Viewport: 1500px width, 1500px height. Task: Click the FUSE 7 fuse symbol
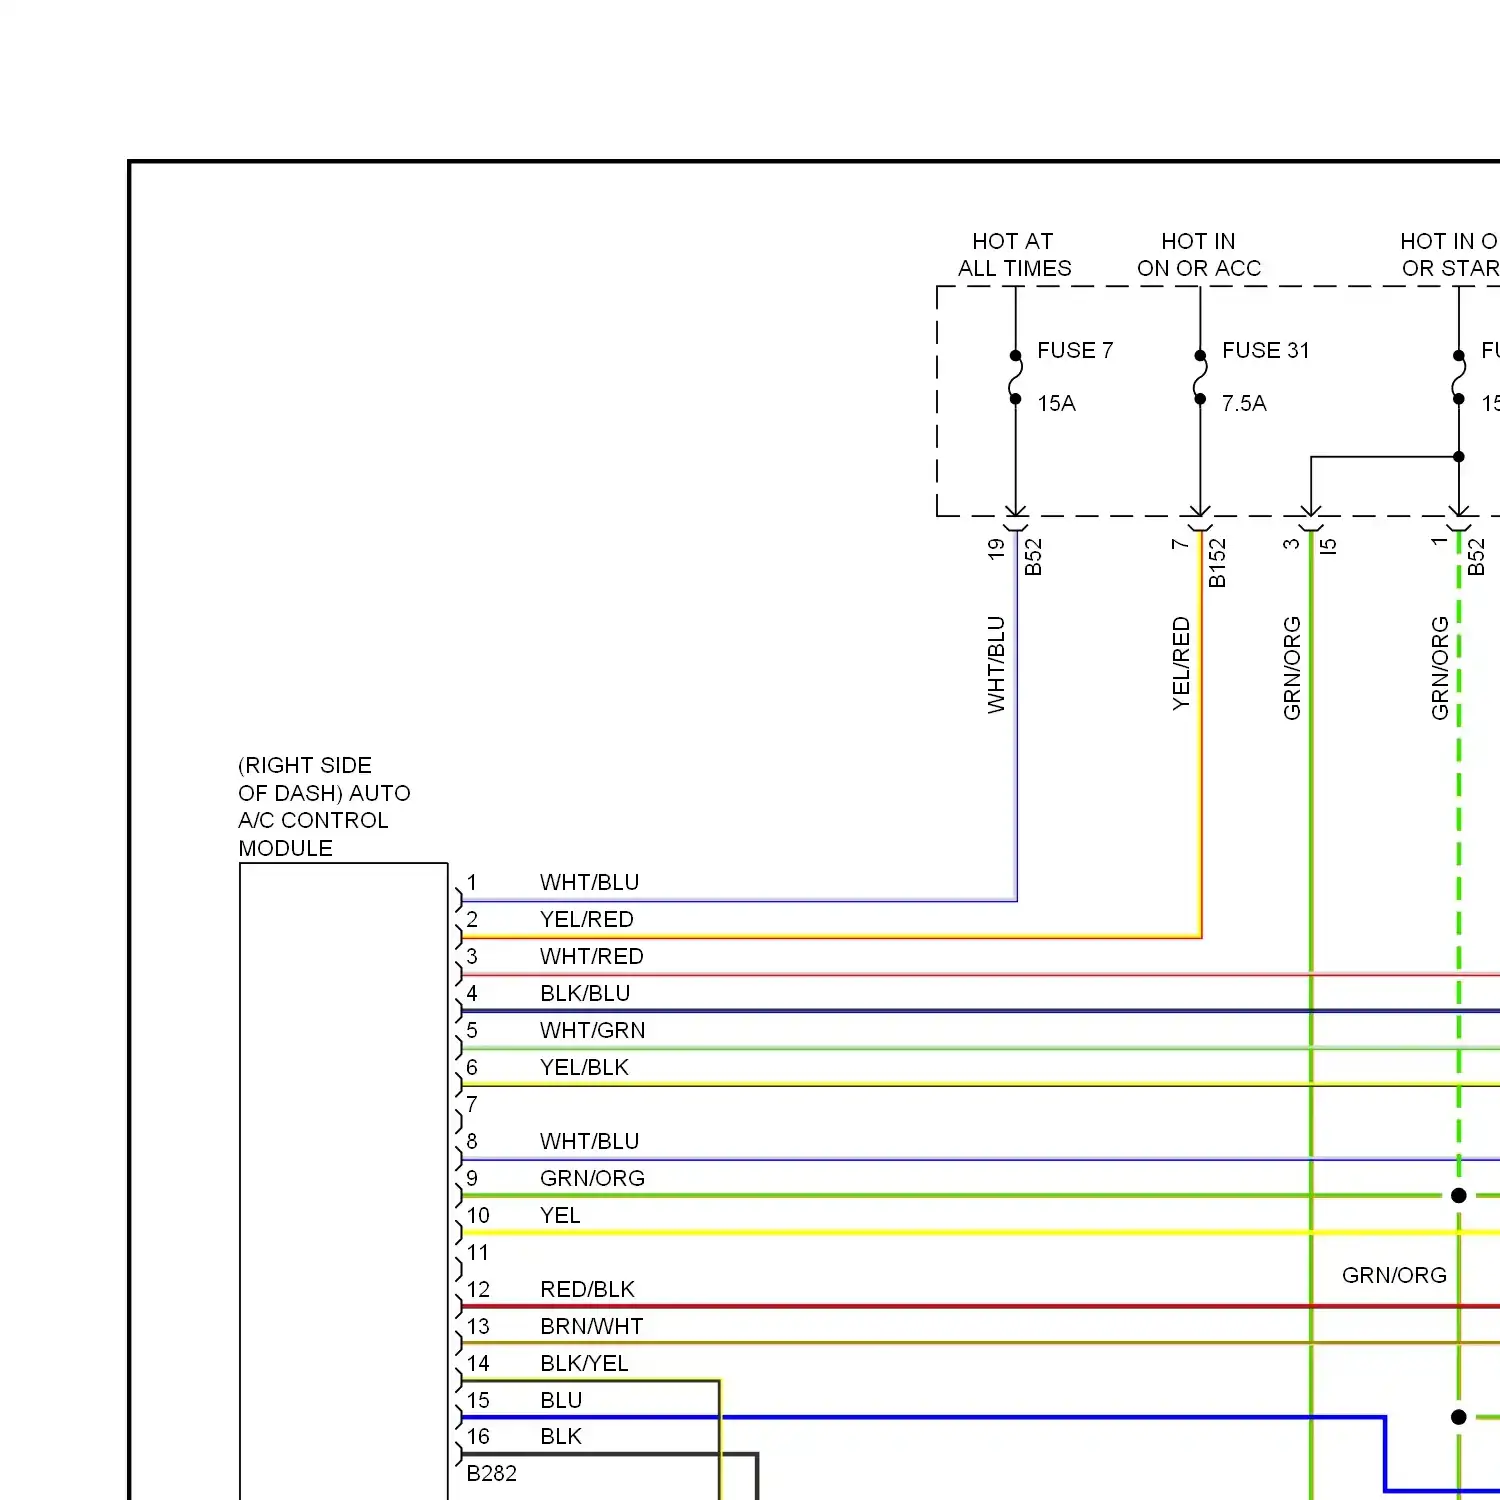(1015, 377)
